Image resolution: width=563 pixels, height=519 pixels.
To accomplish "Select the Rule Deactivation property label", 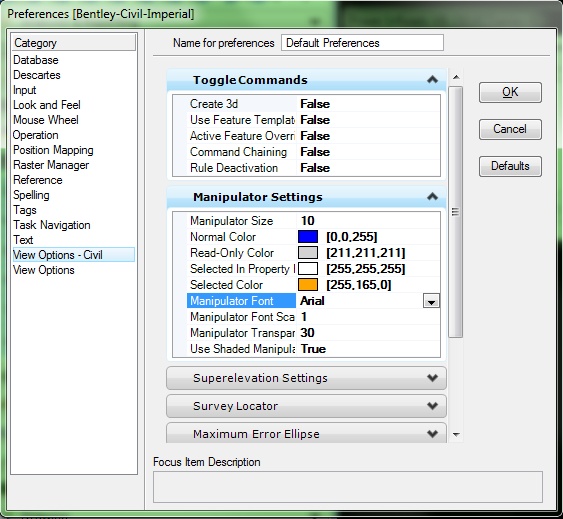I will pyautogui.click(x=234, y=168).
